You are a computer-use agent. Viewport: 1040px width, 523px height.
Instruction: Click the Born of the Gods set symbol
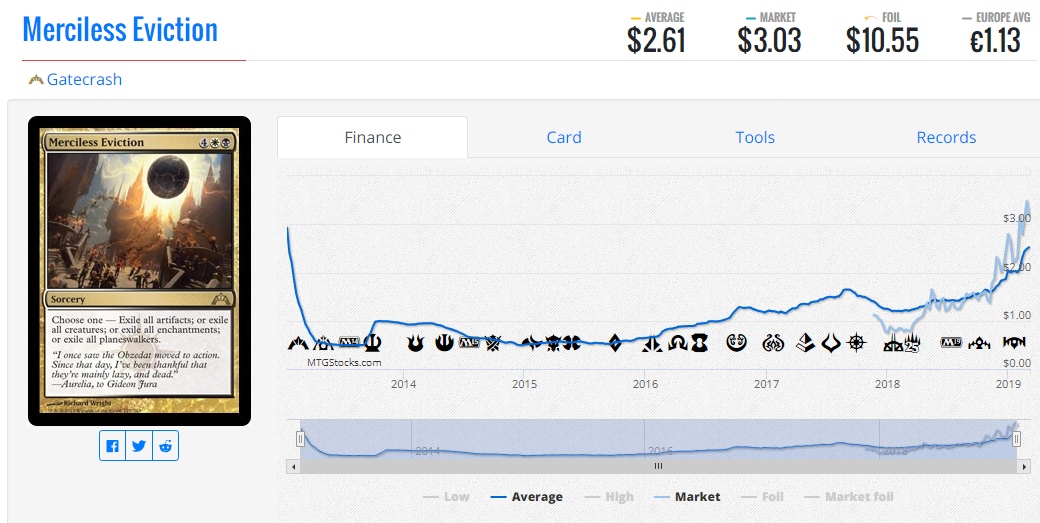(x=415, y=343)
